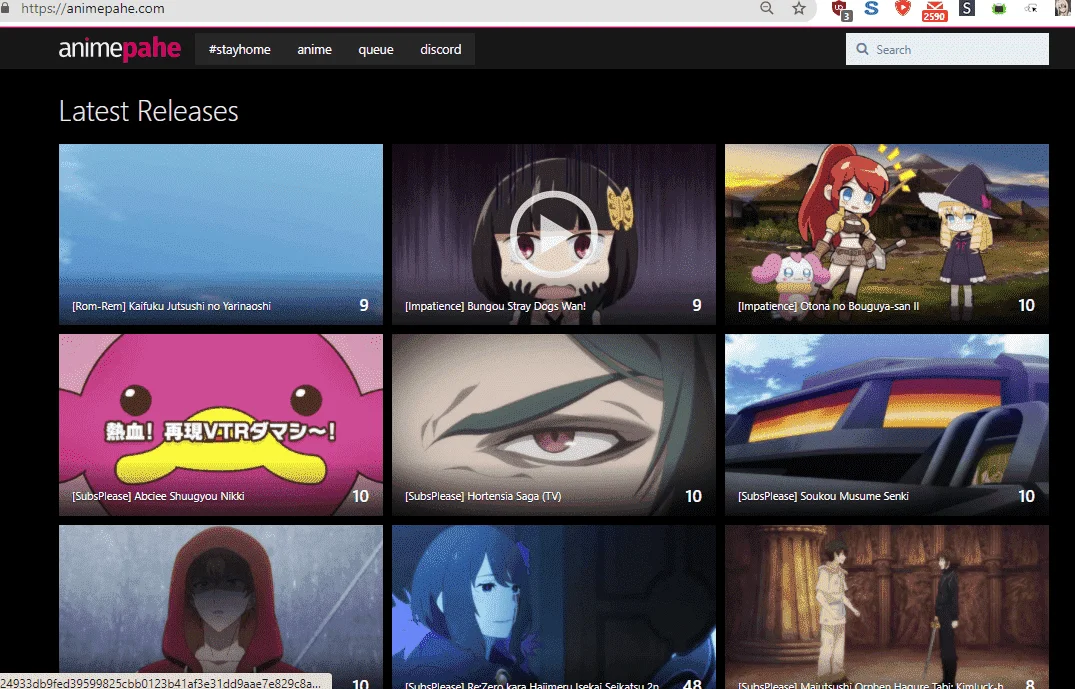Image resolution: width=1075 pixels, height=689 pixels.
Task: Click episode number 9 on Bungou Stray Dogs
Action: pyautogui.click(x=697, y=305)
